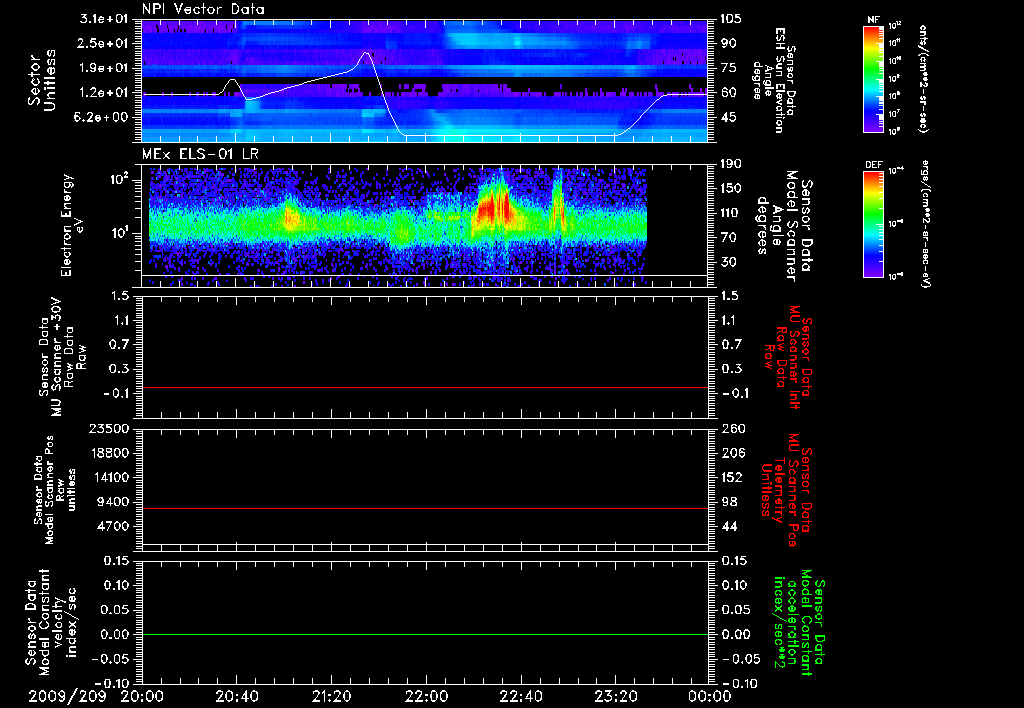
Task: Click the red "MU Scanner Inh" axis label
Action: tap(788, 357)
